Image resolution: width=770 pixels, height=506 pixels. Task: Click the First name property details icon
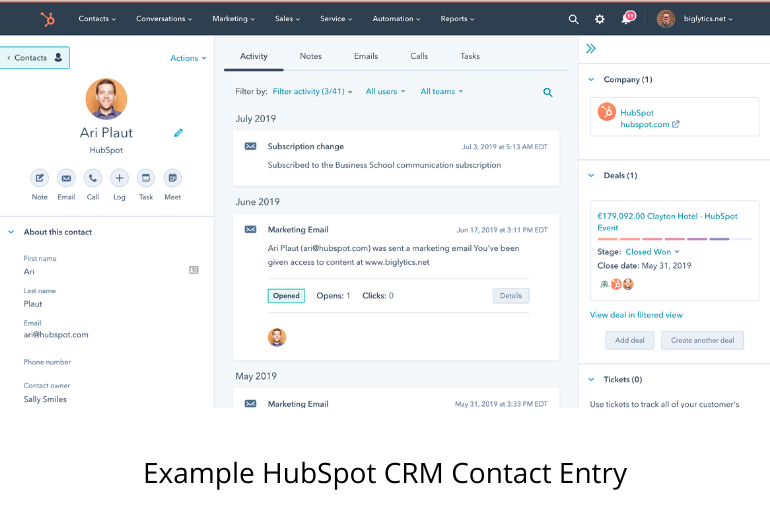point(194,270)
